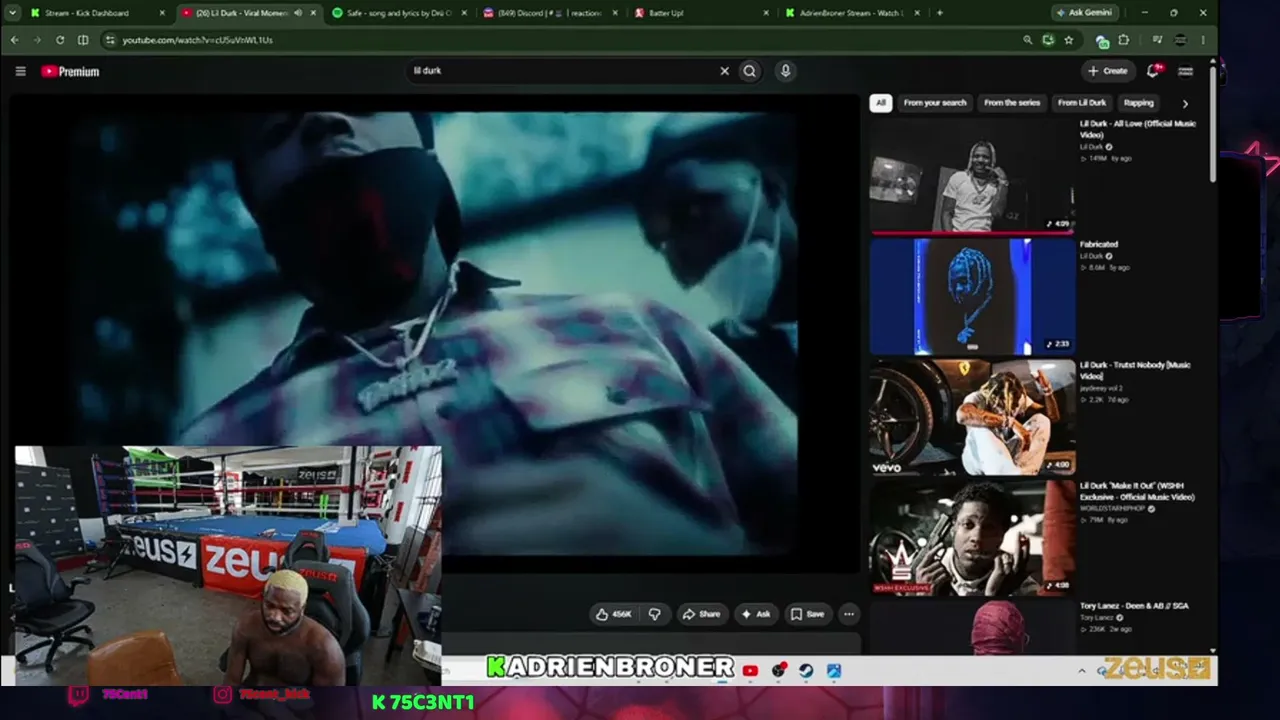This screenshot has height=720, width=1280.
Task: Save the video to a playlist
Action: click(807, 614)
